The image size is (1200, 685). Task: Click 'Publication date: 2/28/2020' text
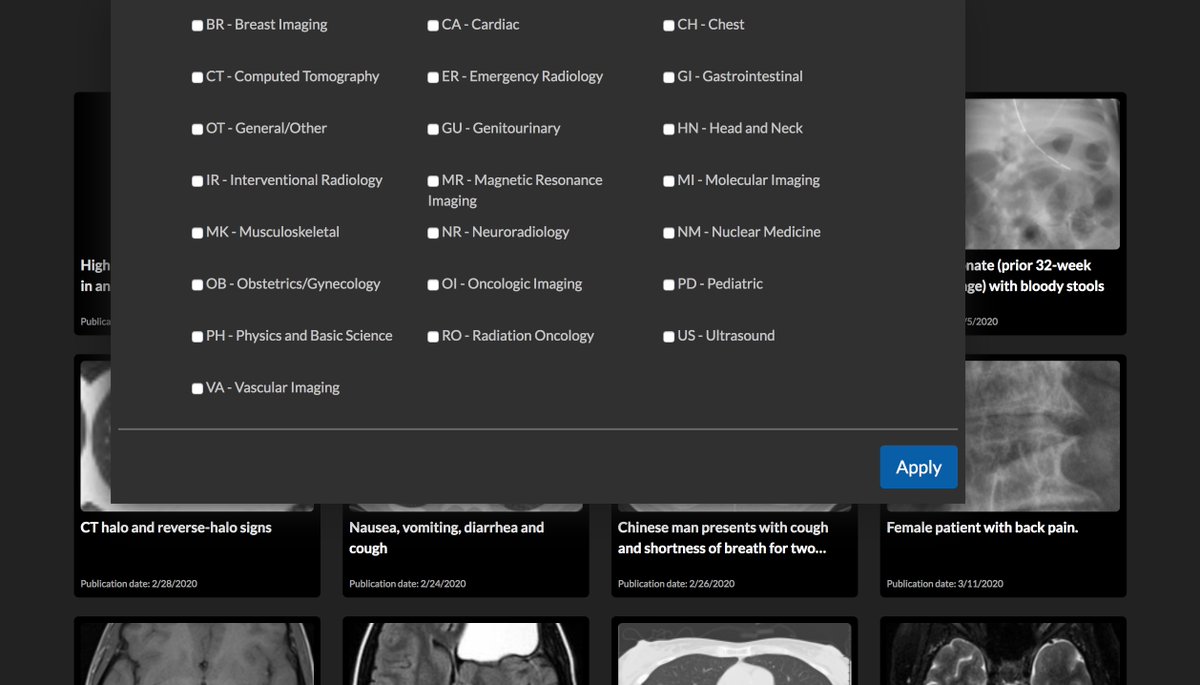pyautogui.click(x=139, y=583)
